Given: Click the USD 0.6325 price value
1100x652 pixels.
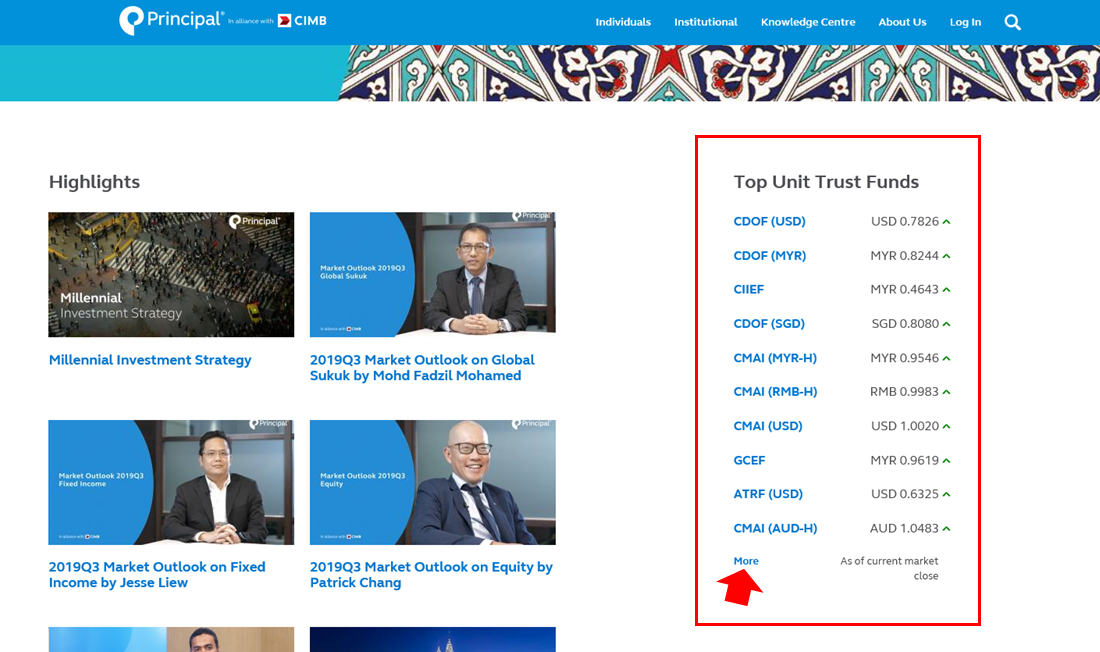Looking at the screenshot, I should (x=905, y=494).
